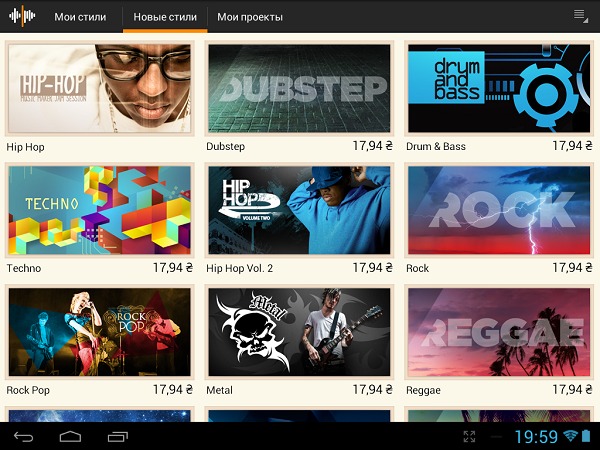The width and height of the screenshot is (600, 450).
Task: Click the 'Hip Hop' style name
Action: 25,147
